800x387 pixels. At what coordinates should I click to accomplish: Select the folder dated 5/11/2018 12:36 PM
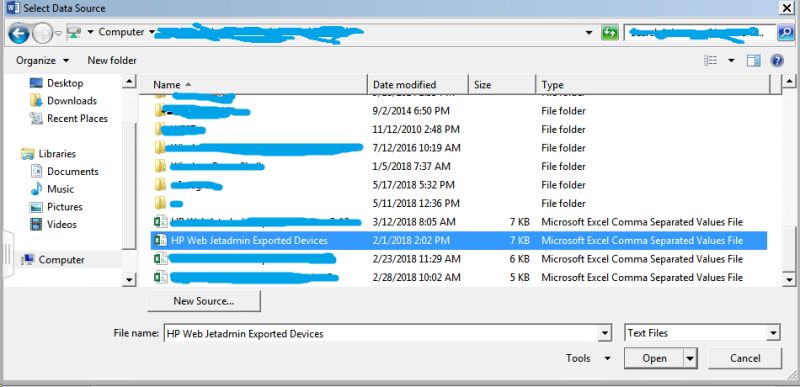(459, 203)
